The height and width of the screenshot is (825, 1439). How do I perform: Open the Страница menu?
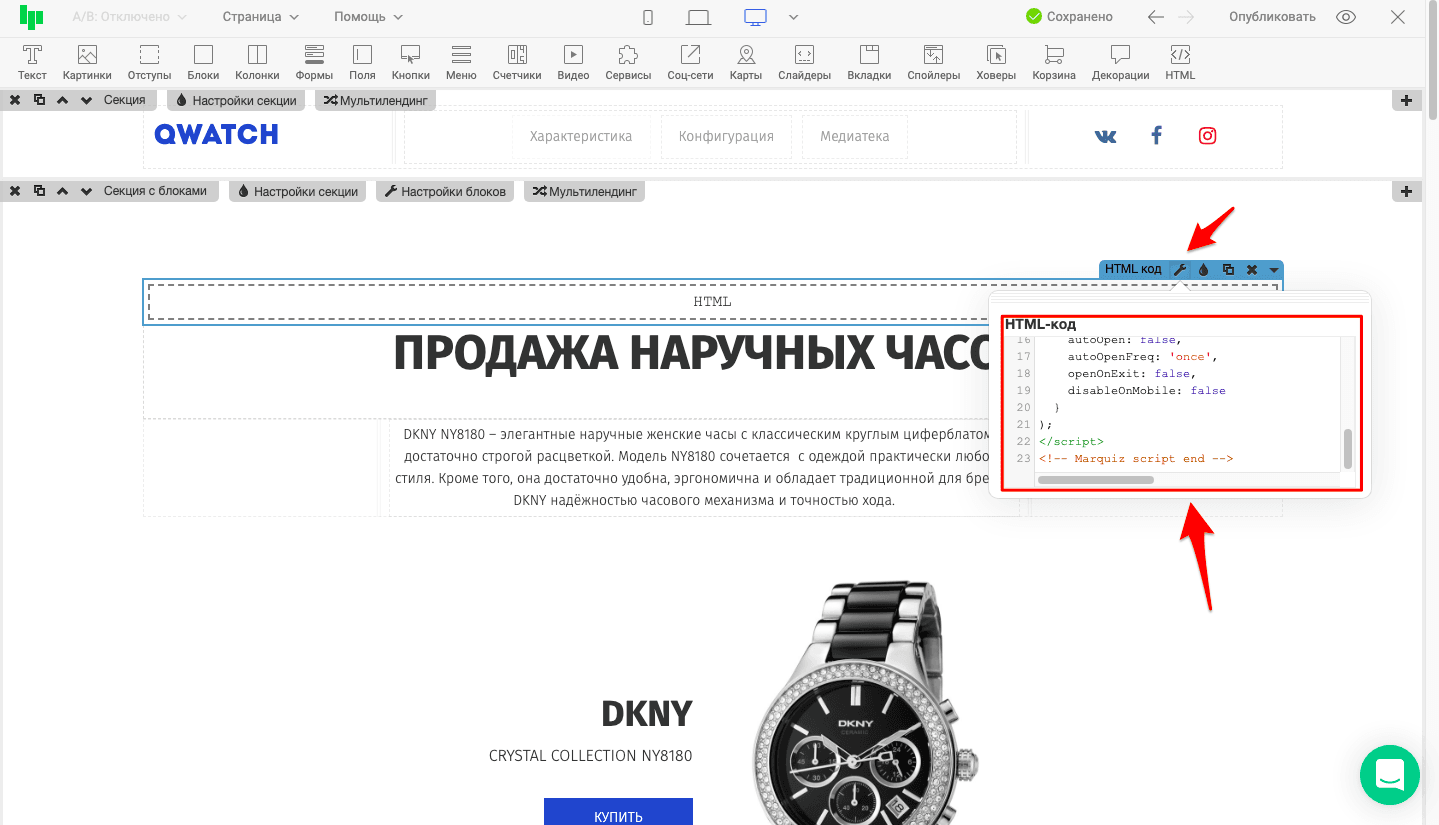260,17
